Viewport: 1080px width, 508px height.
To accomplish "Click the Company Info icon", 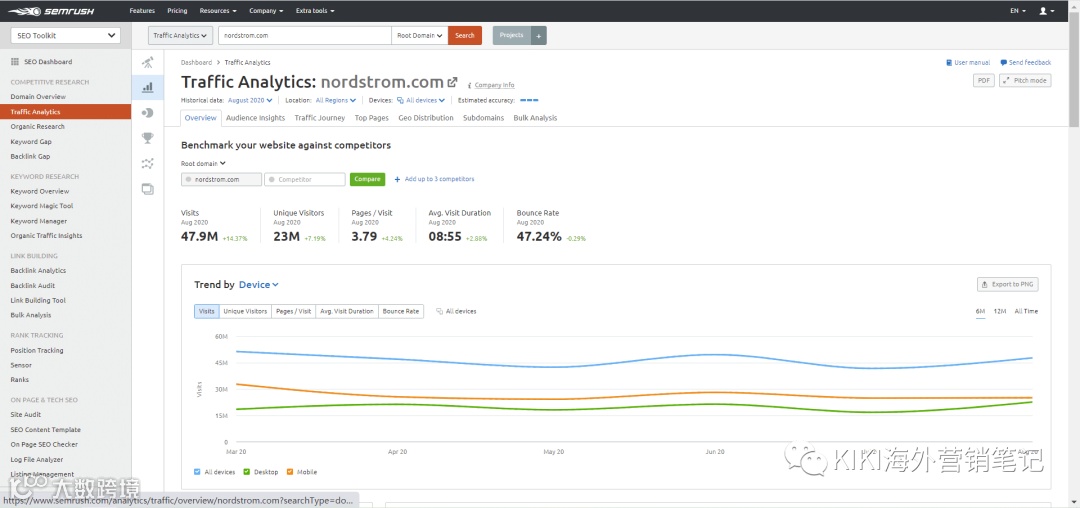I will click(x=470, y=85).
